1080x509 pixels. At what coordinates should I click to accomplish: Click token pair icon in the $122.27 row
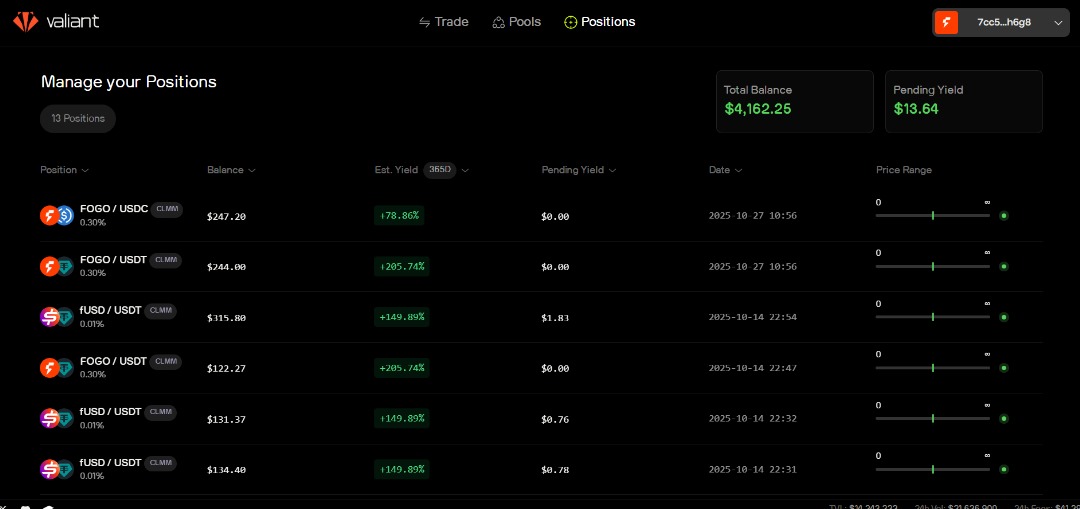pos(56,368)
